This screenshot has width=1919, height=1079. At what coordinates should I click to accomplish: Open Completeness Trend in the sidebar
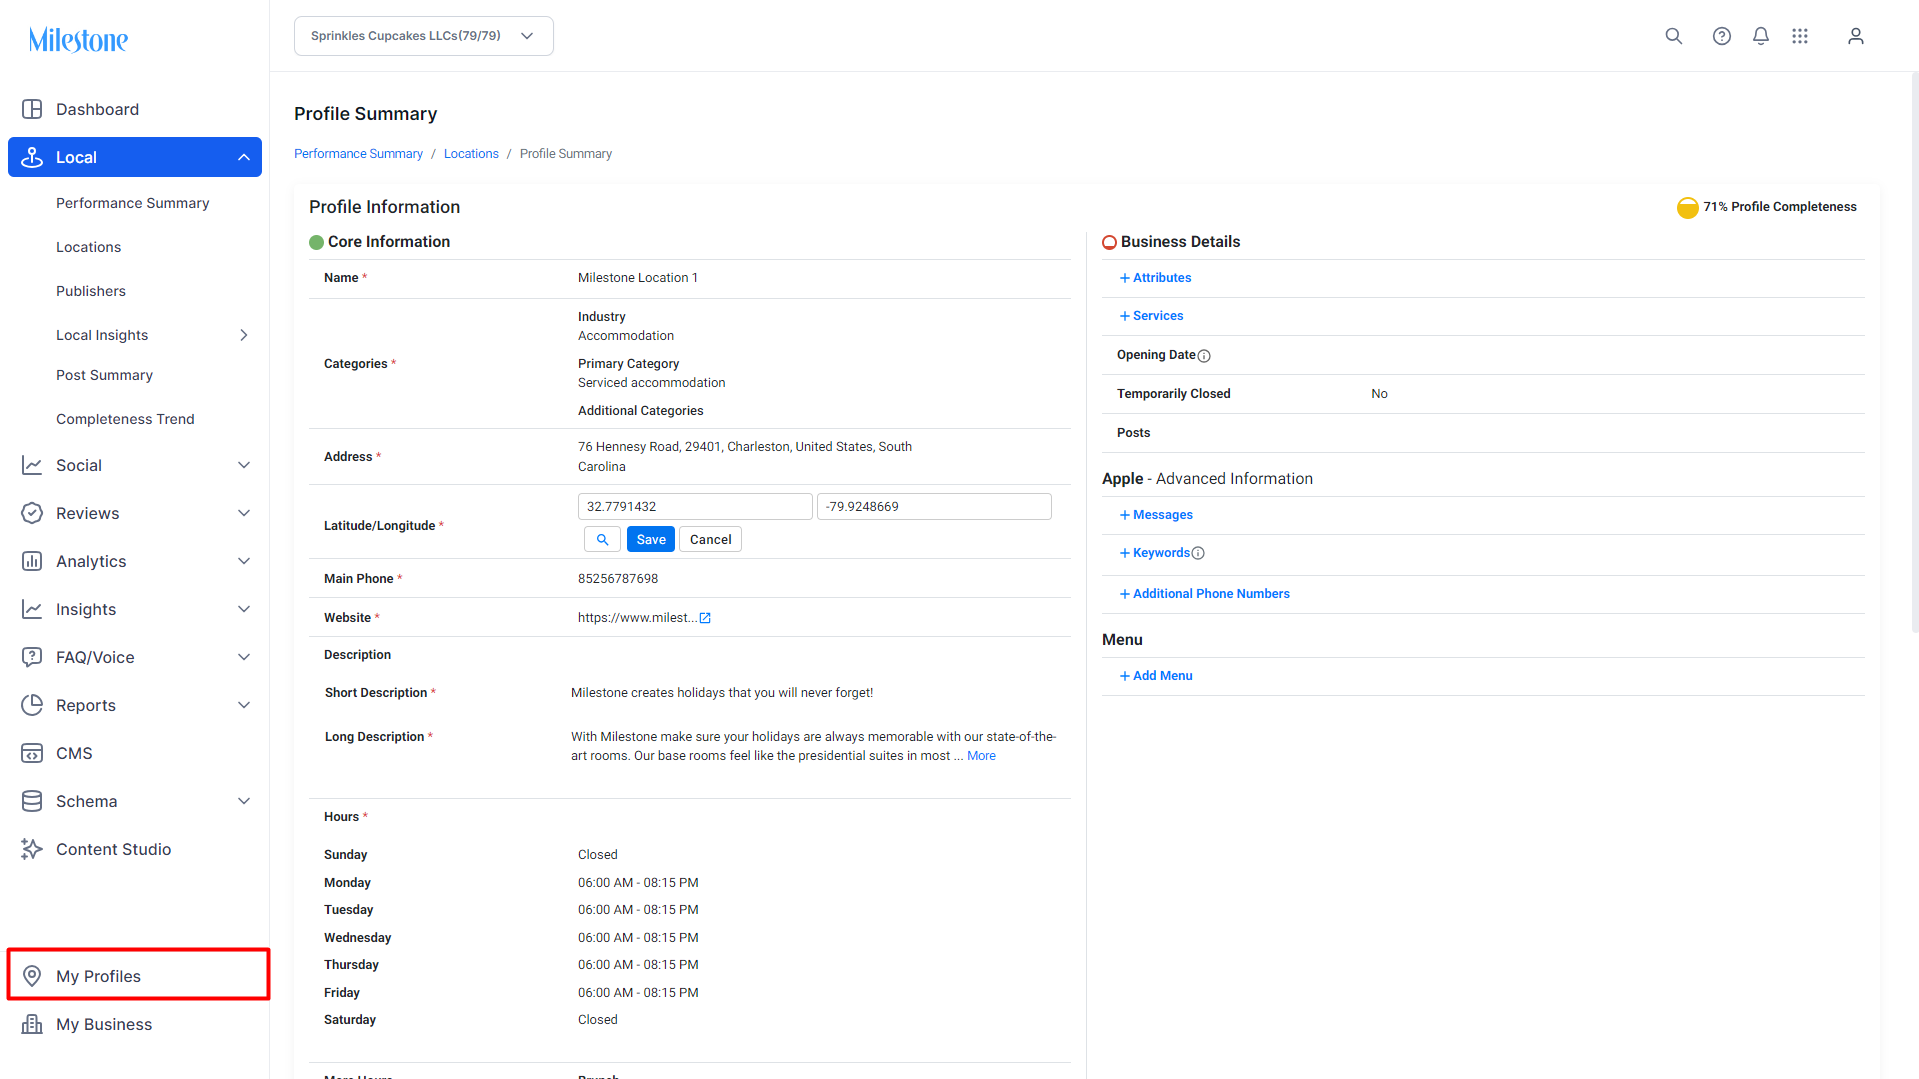click(x=125, y=419)
